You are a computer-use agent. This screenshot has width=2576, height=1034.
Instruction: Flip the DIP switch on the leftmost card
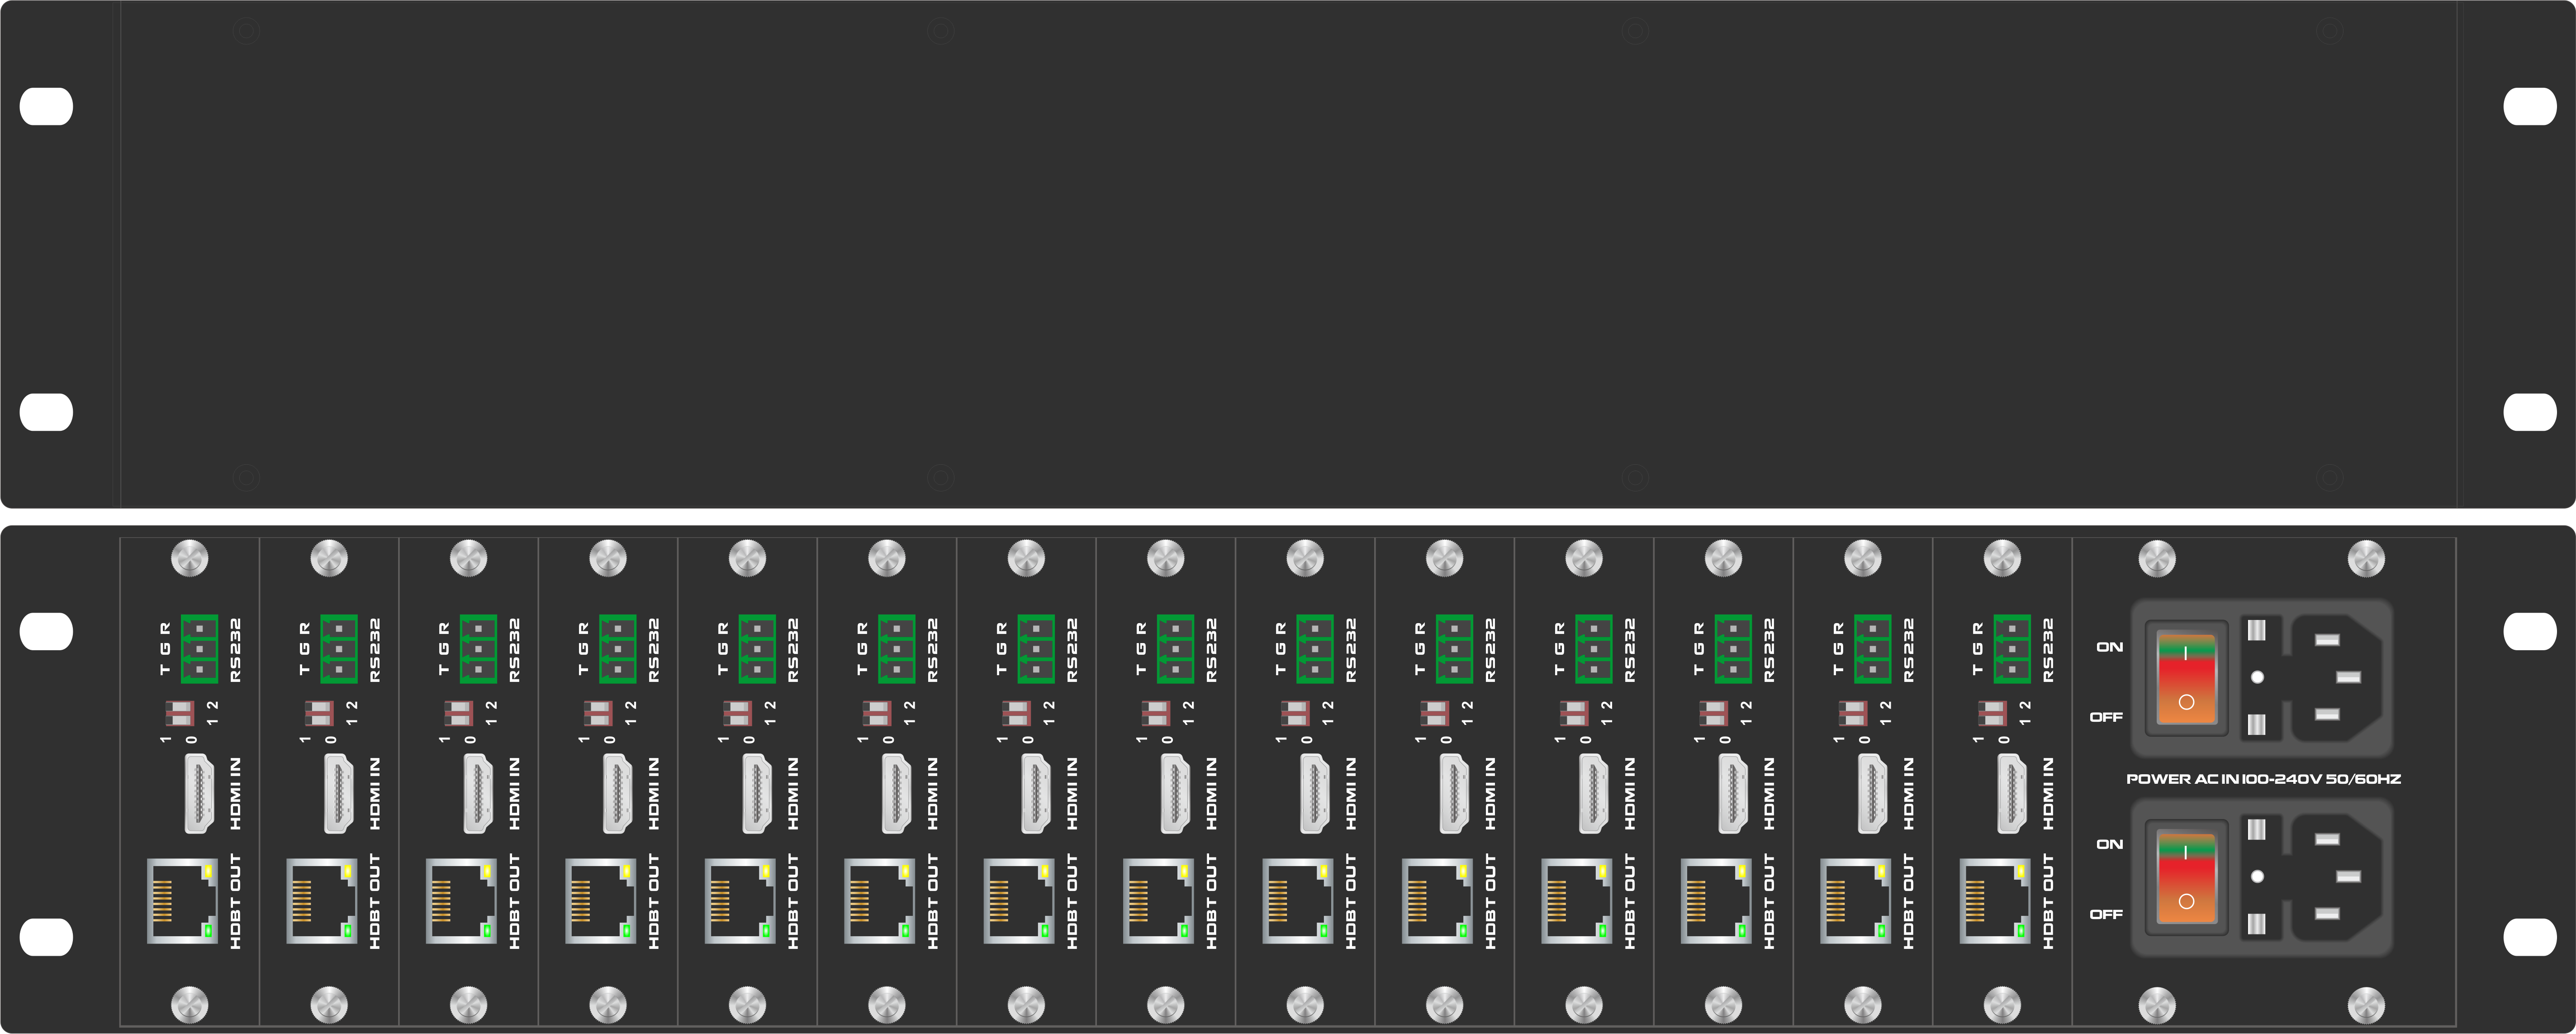pyautogui.click(x=180, y=714)
